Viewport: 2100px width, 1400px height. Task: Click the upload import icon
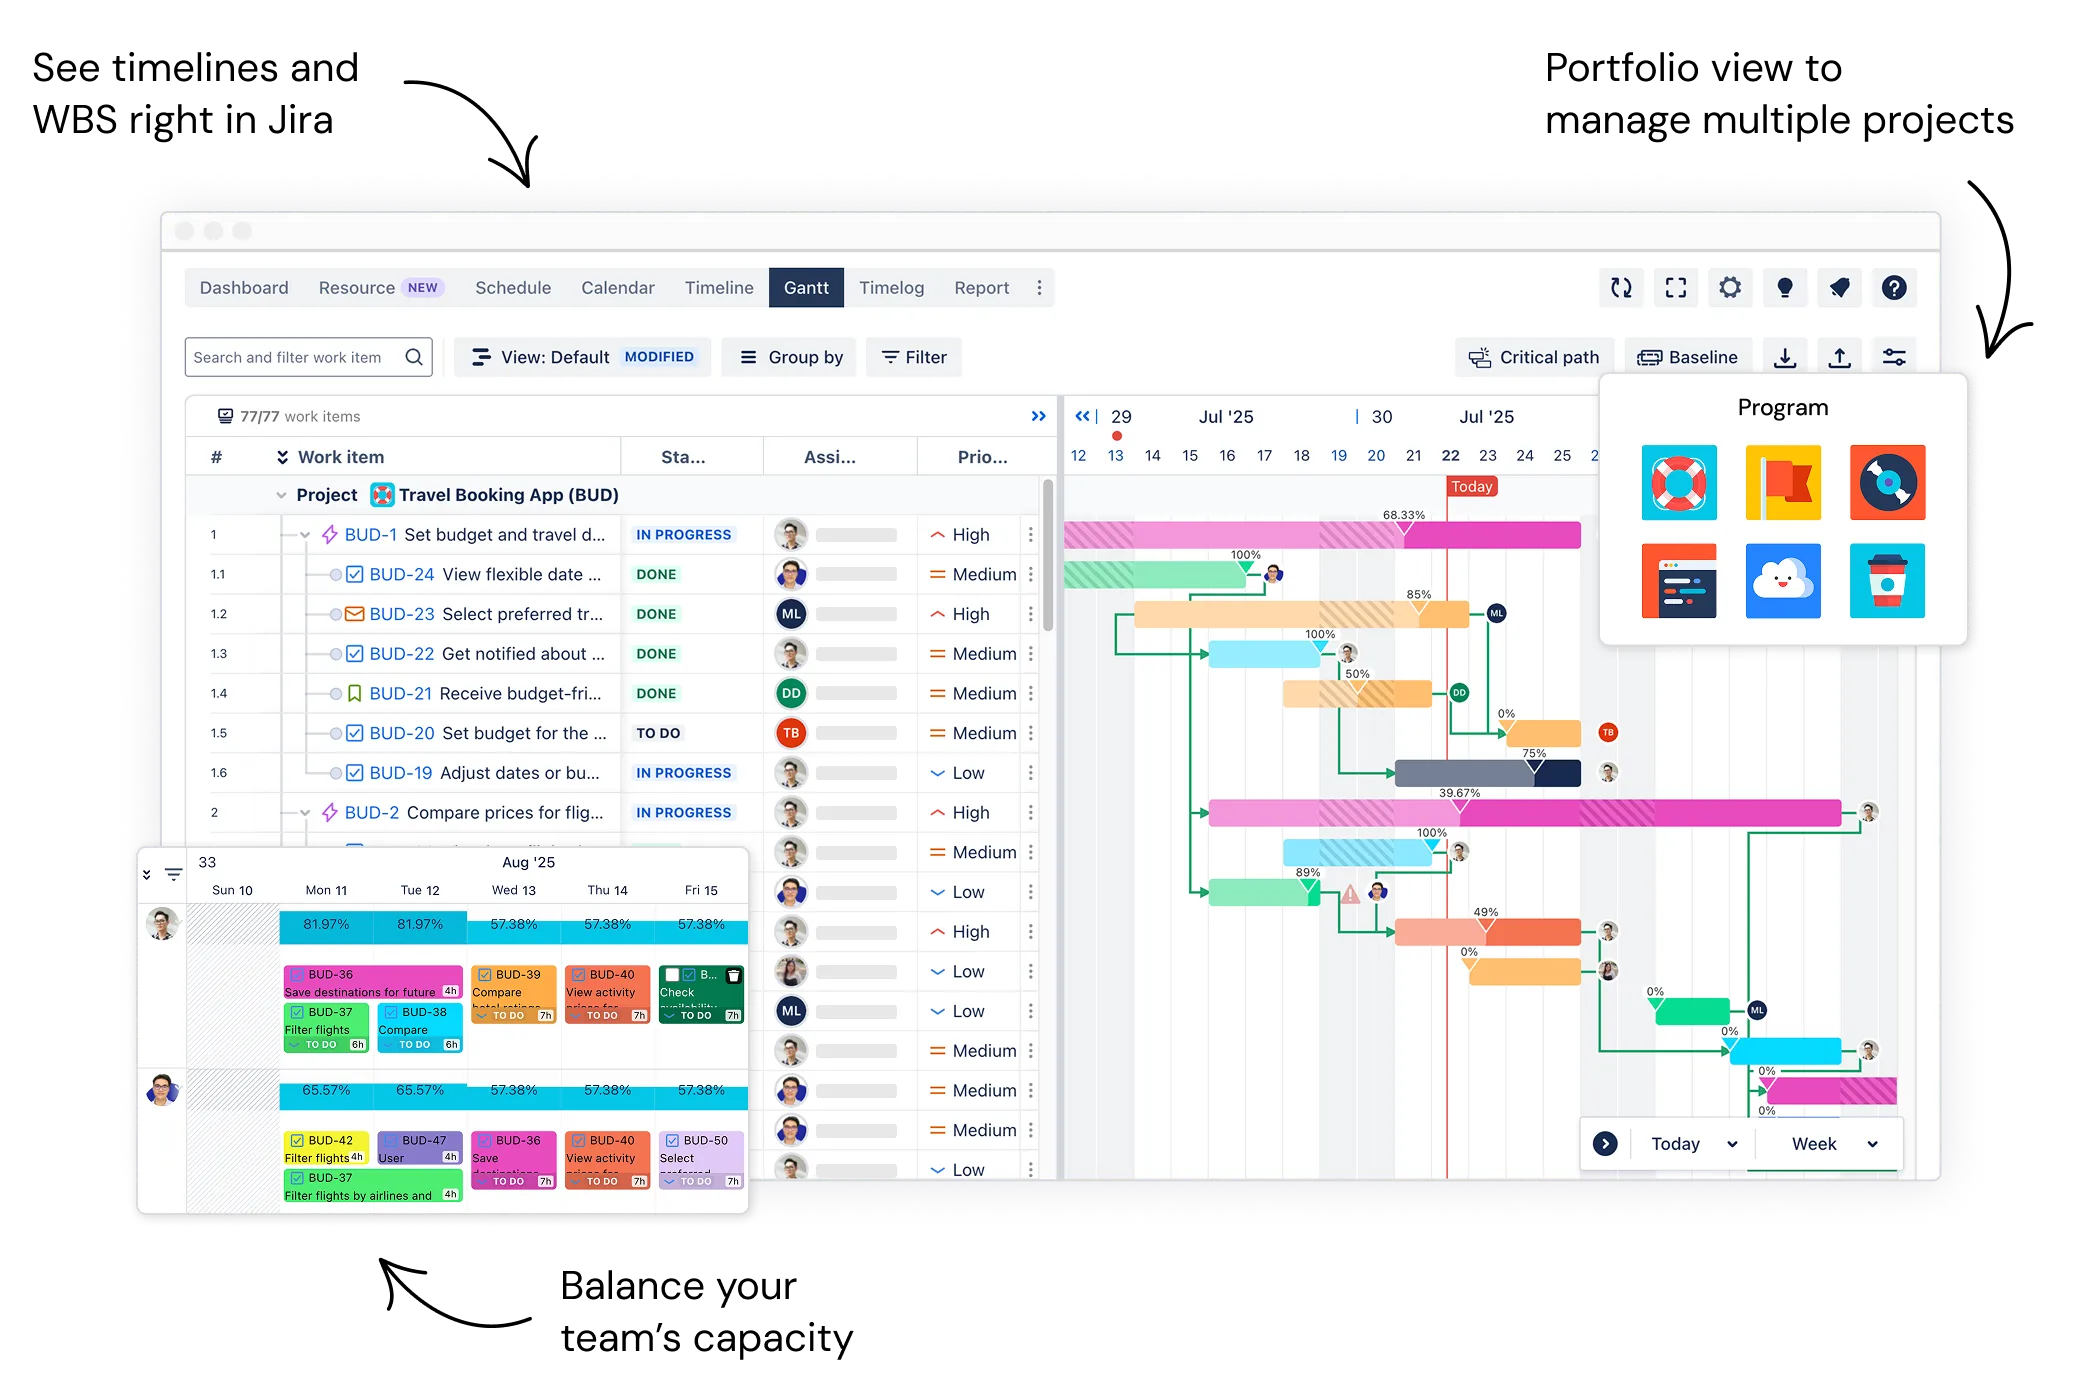1840,357
